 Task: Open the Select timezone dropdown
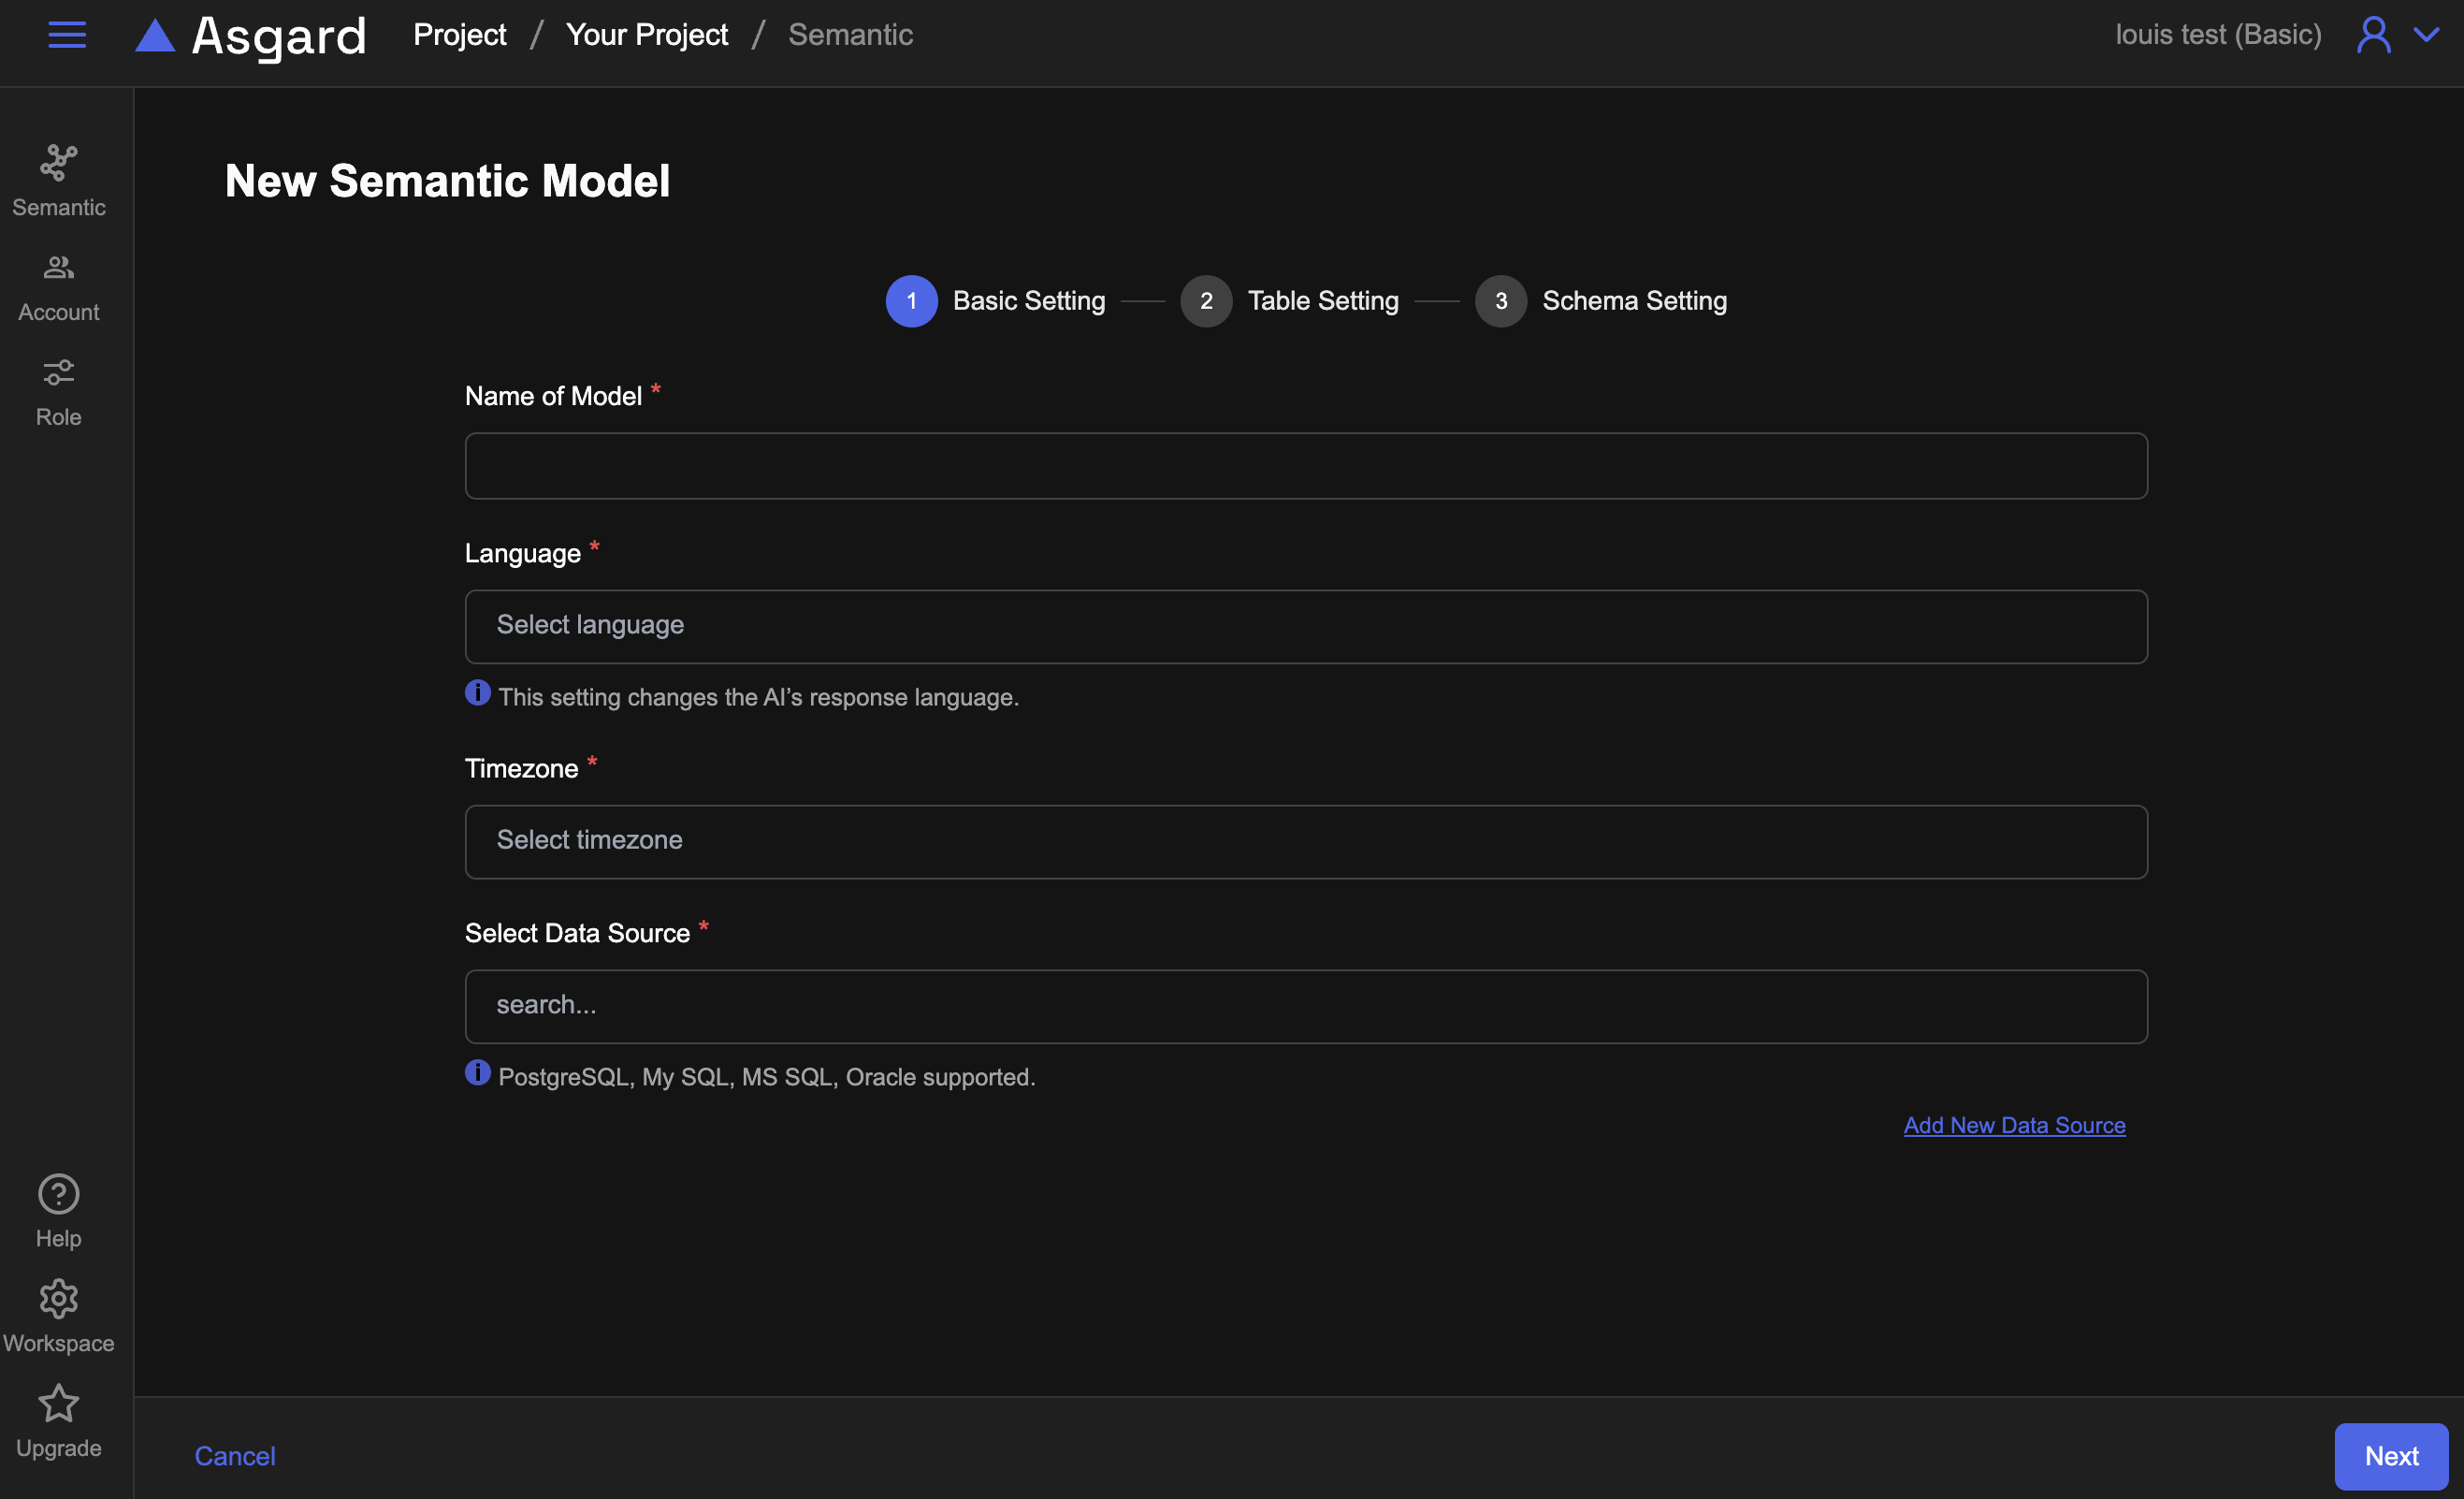[x=1305, y=841]
